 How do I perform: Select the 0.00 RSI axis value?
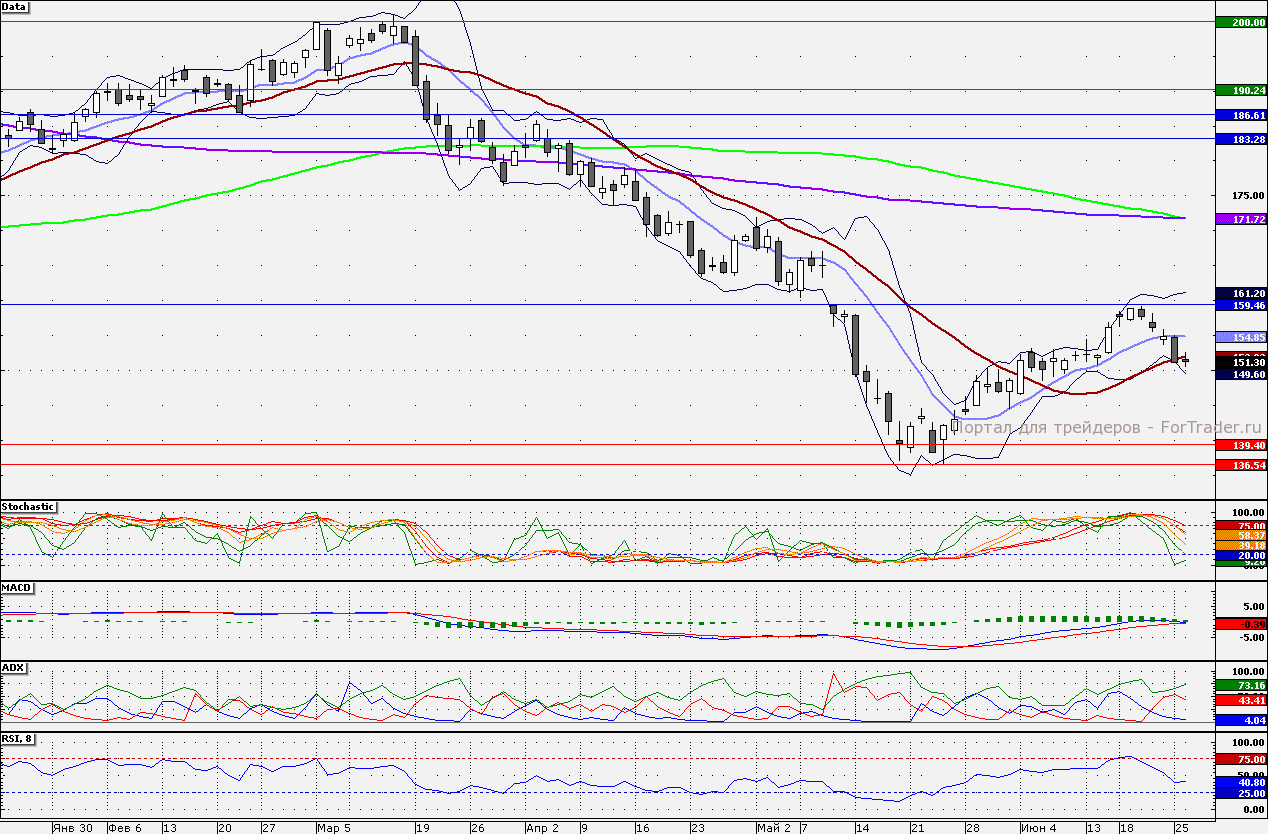point(1253,809)
